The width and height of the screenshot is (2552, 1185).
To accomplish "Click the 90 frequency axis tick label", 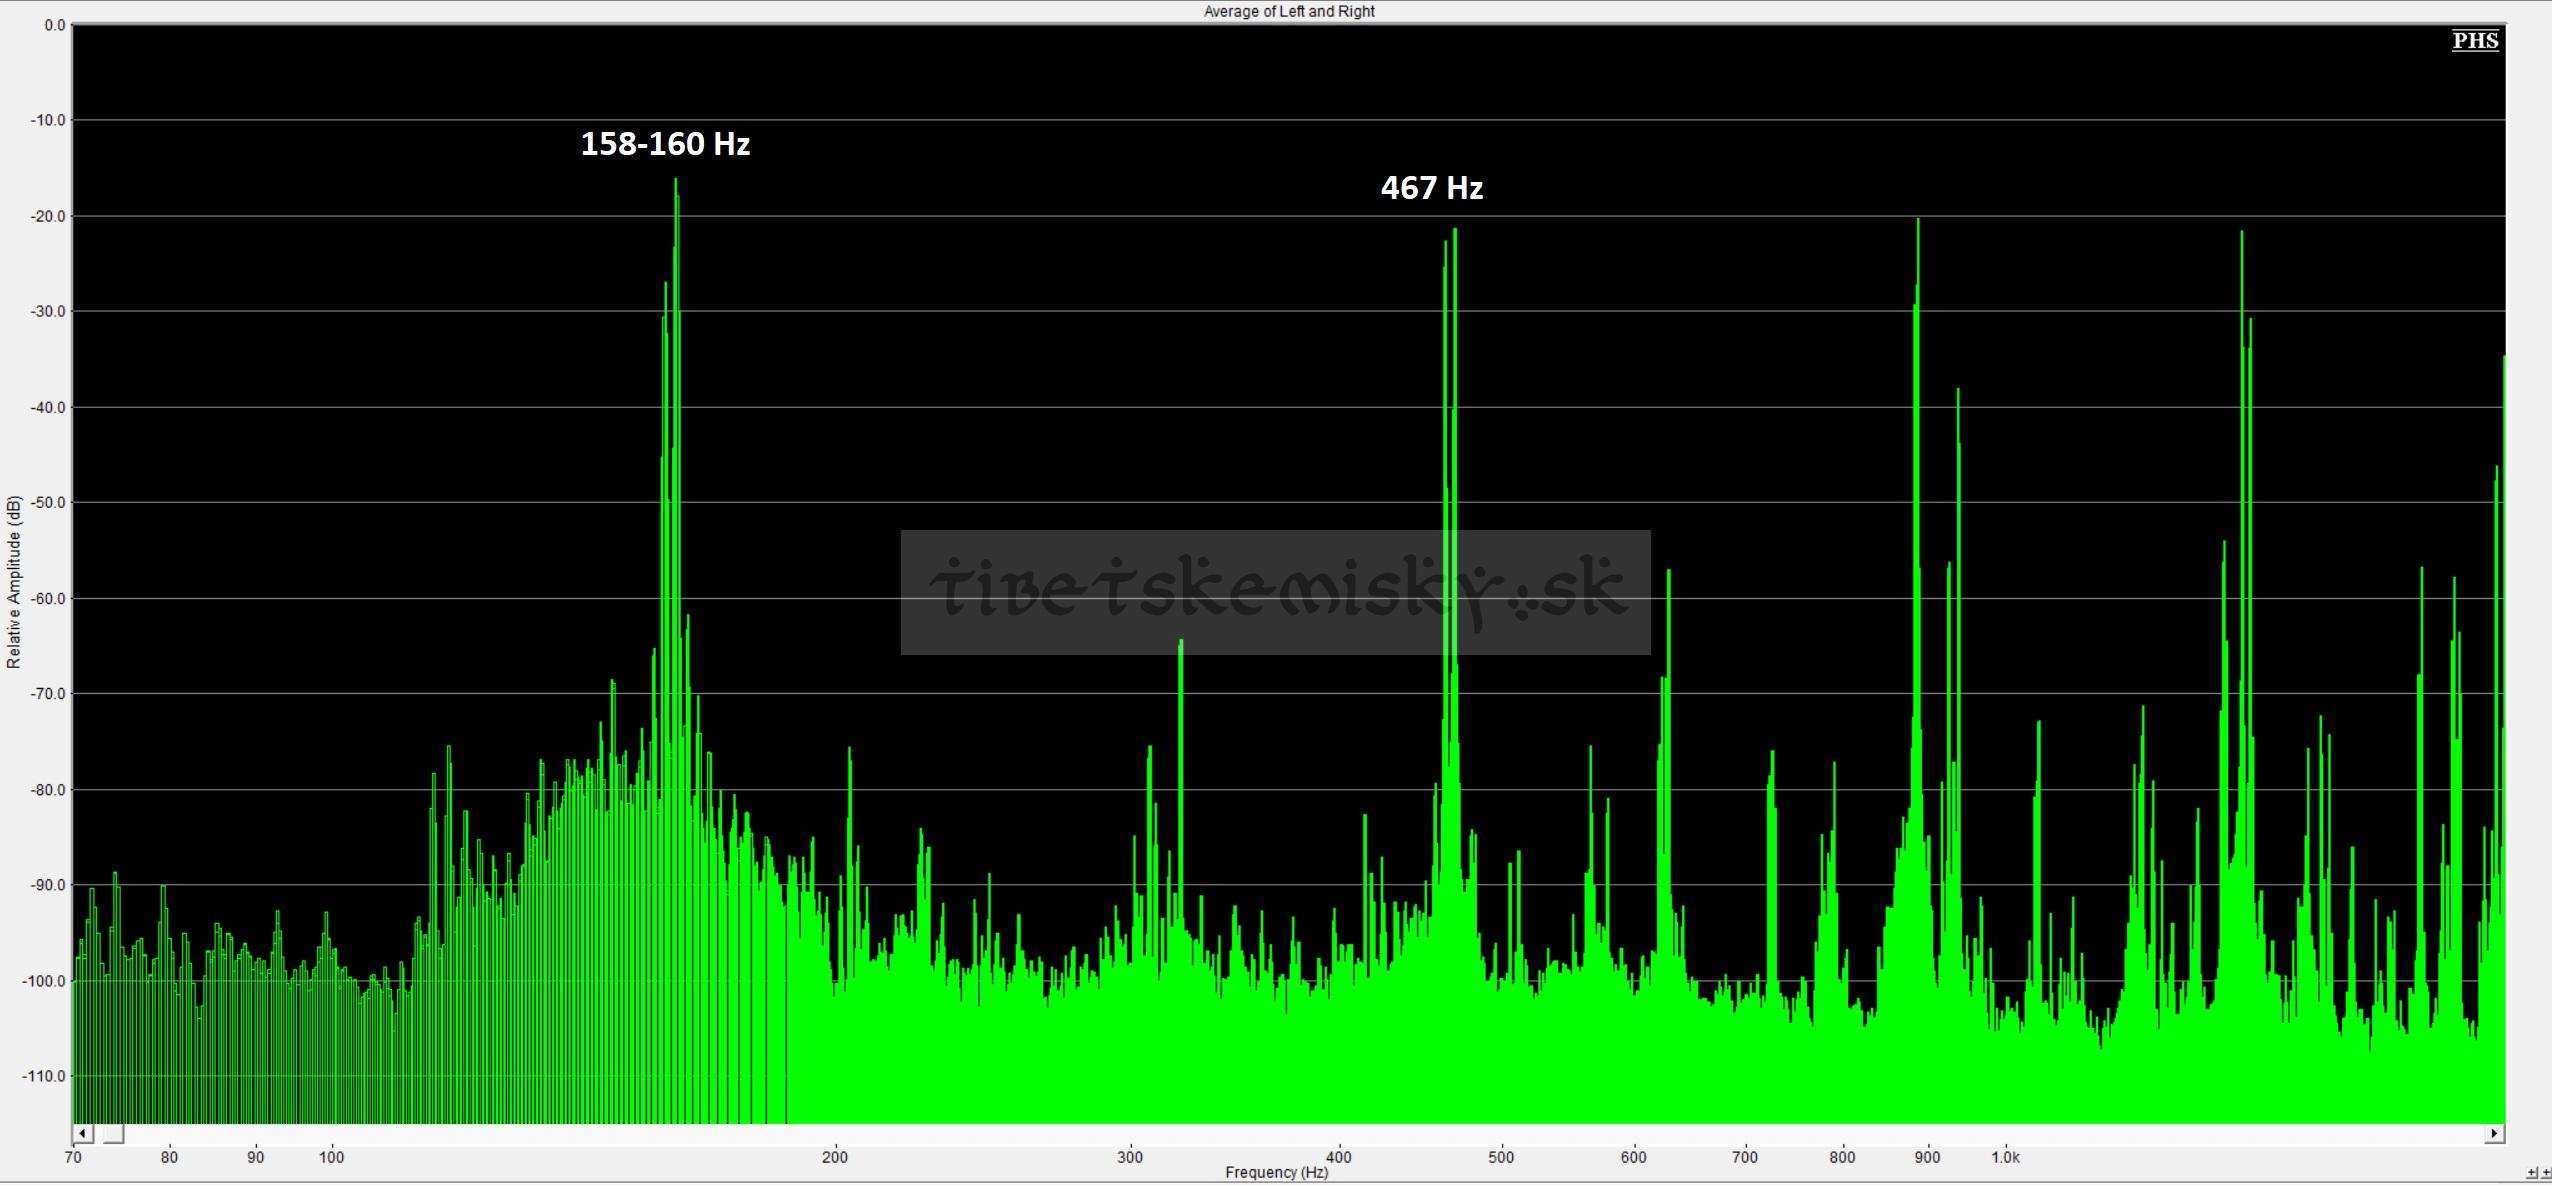I will (x=256, y=1157).
